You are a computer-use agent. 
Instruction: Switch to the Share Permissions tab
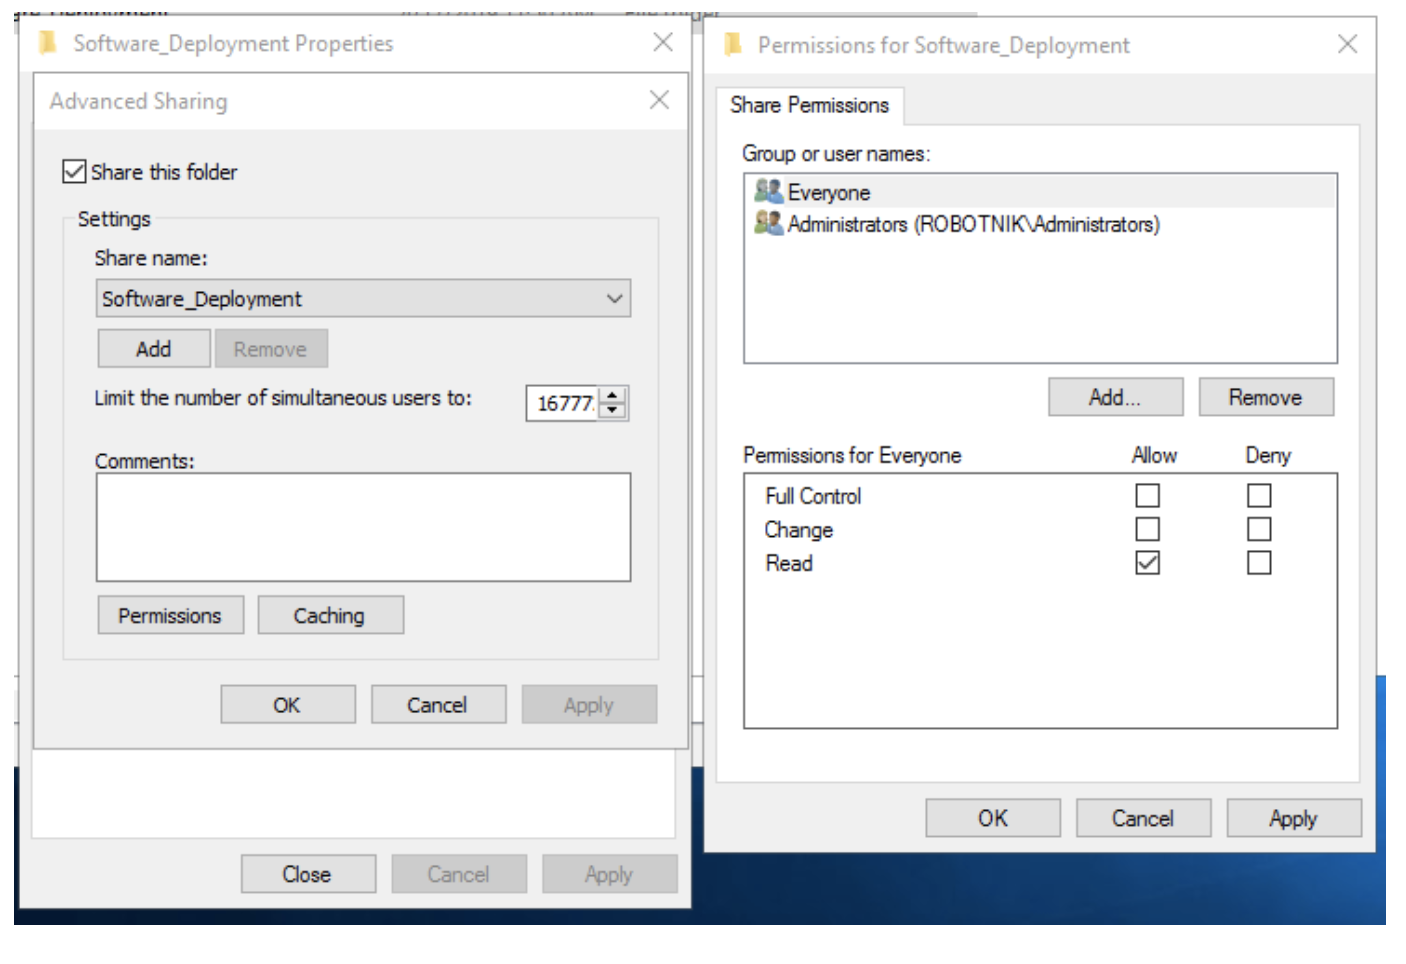(x=811, y=105)
